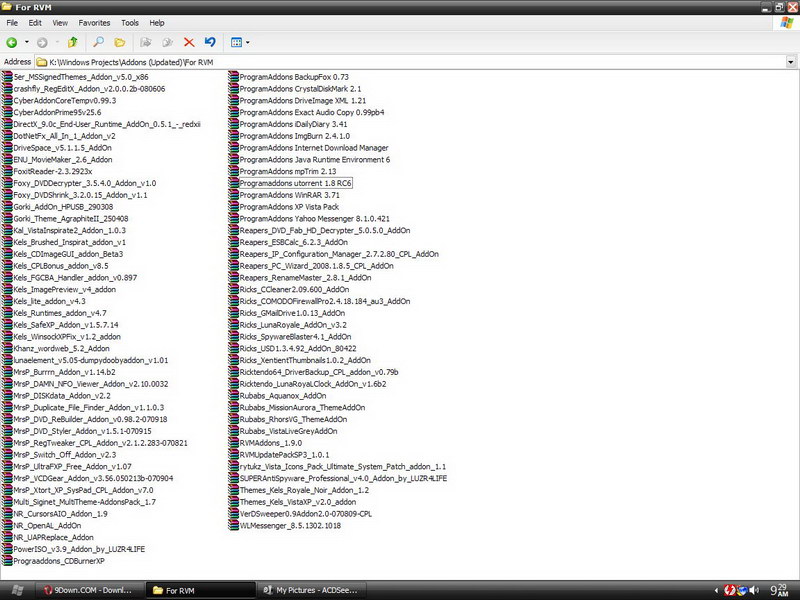Screen dimensions: 800x600
Task: Click the Views toolbar button
Action: coord(236,42)
